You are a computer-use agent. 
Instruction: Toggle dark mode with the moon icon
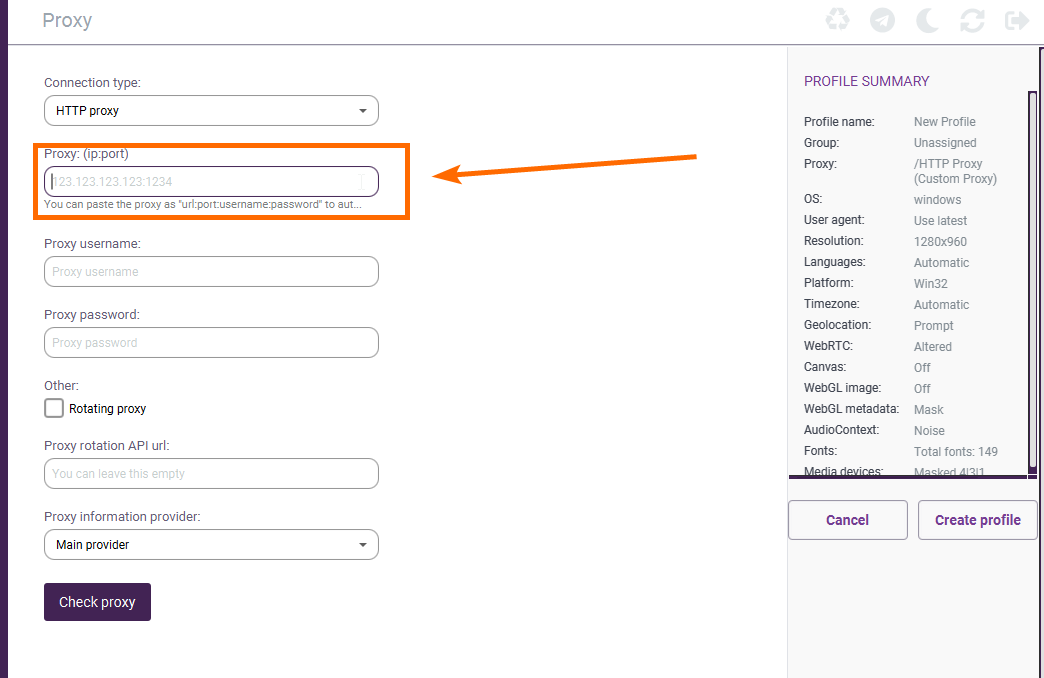coord(928,20)
